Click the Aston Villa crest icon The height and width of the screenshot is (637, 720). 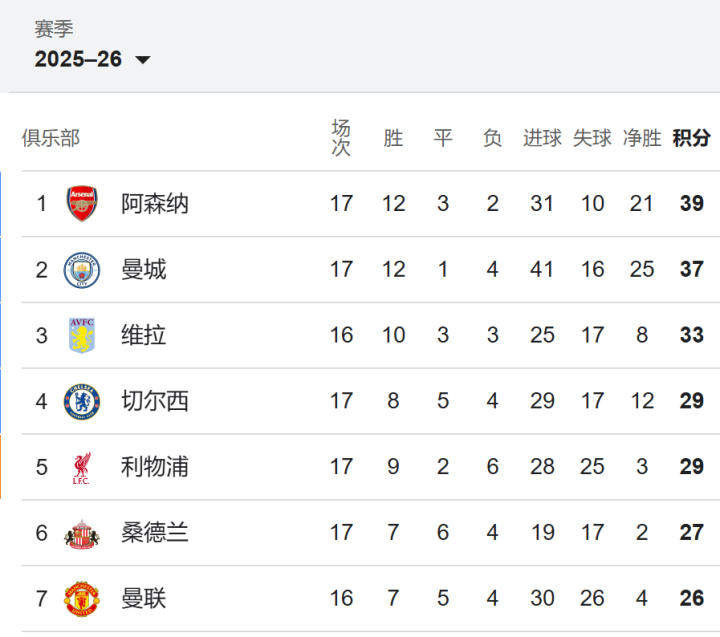pyautogui.click(x=82, y=336)
